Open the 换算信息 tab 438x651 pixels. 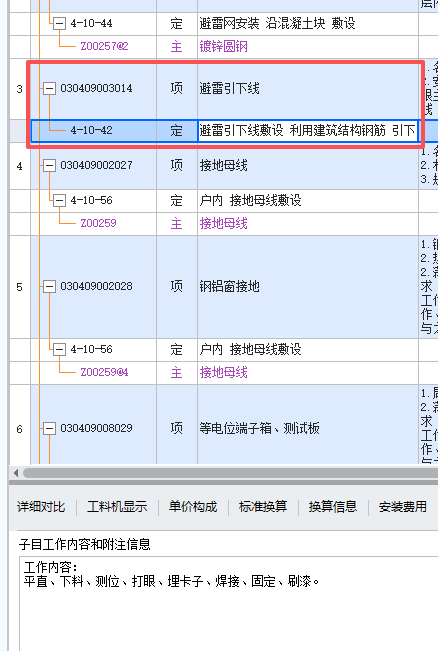pyautogui.click(x=333, y=507)
